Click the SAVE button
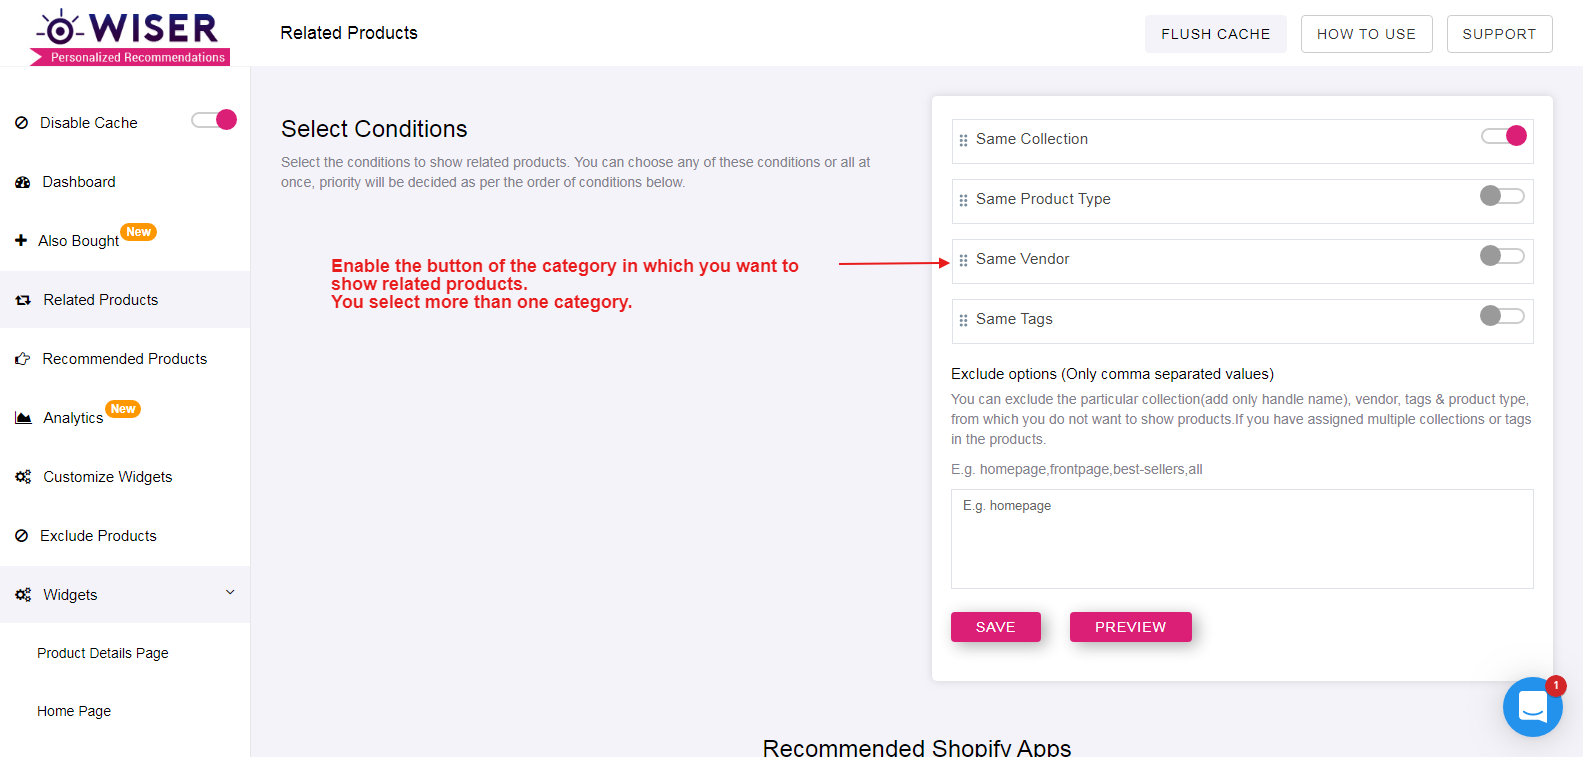1583x757 pixels. pyautogui.click(x=996, y=627)
